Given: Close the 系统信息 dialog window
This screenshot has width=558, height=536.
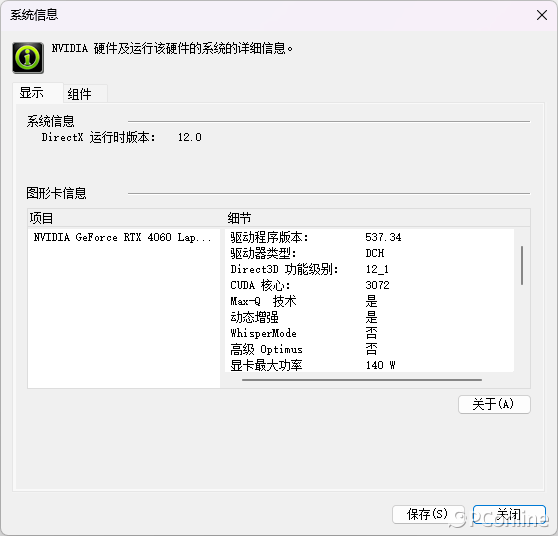Looking at the screenshot, I should [x=542, y=15].
